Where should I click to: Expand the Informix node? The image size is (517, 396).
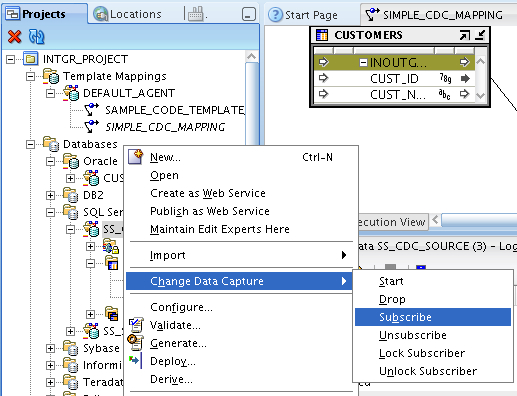click(50, 365)
